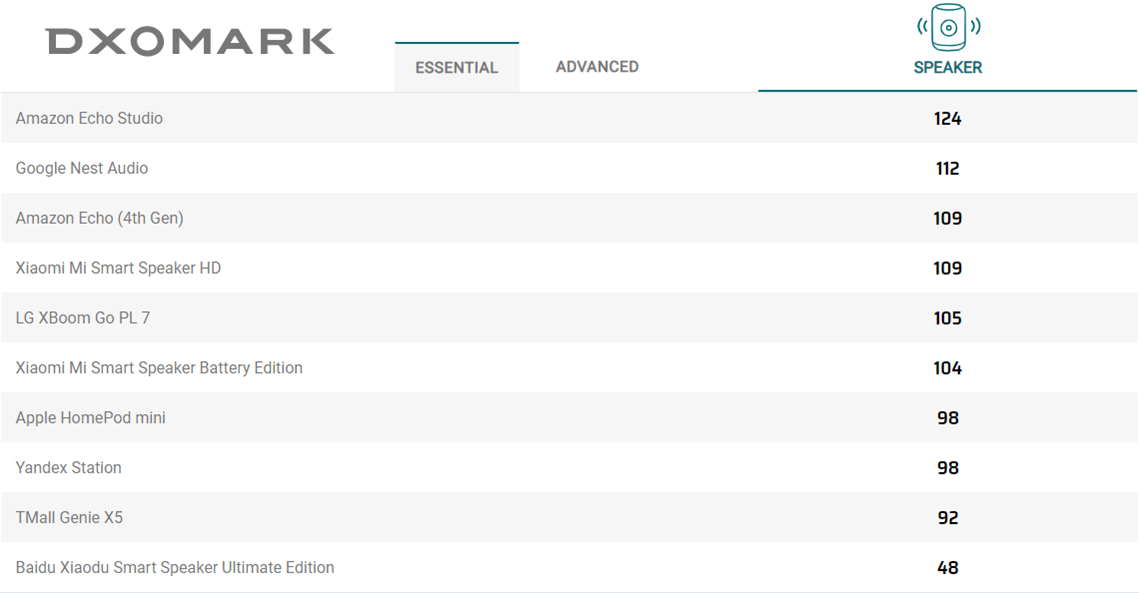Select score 124 for Amazon Echo Studio
This screenshot has width=1139, height=593.
pyautogui.click(x=948, y=118)
